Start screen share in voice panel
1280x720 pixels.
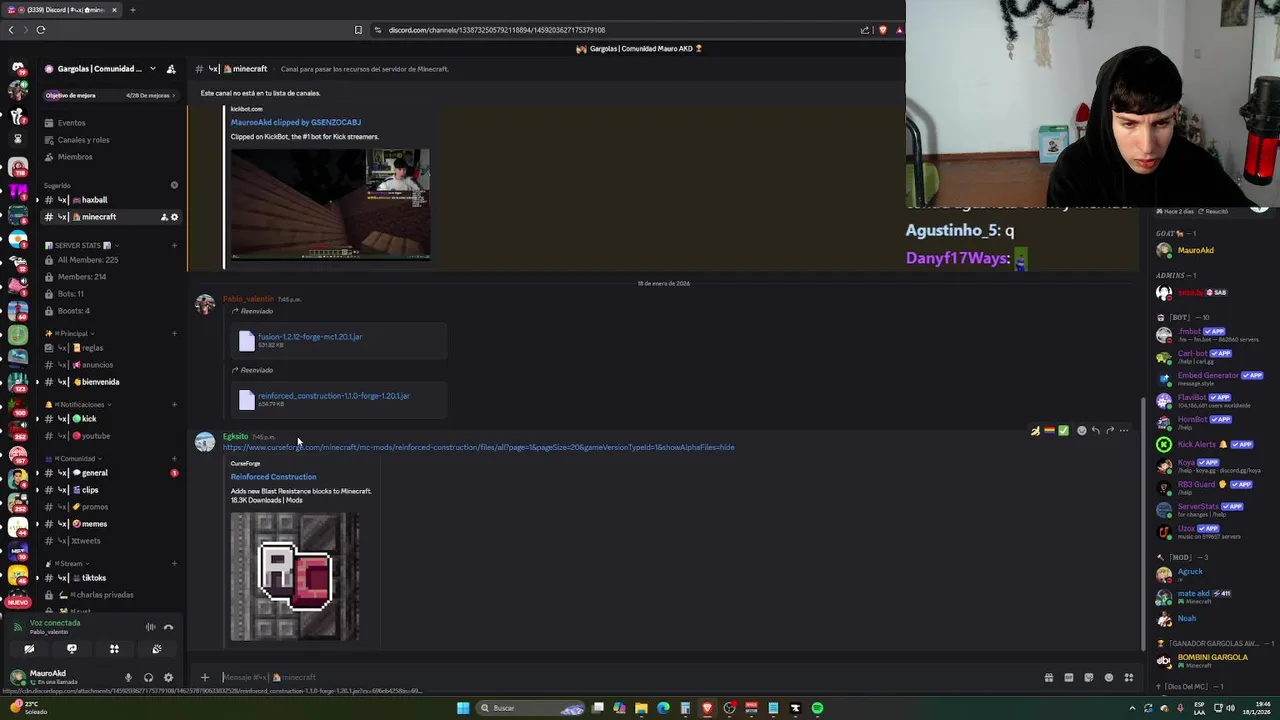[x=71, y=649]
